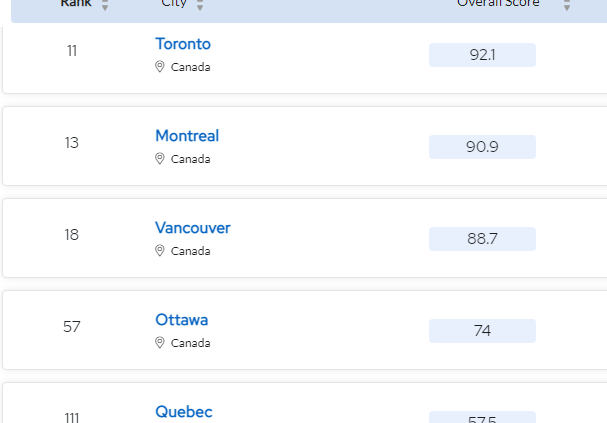Click the Overall Score header label
Screen dimensions: 607x423
498,3
